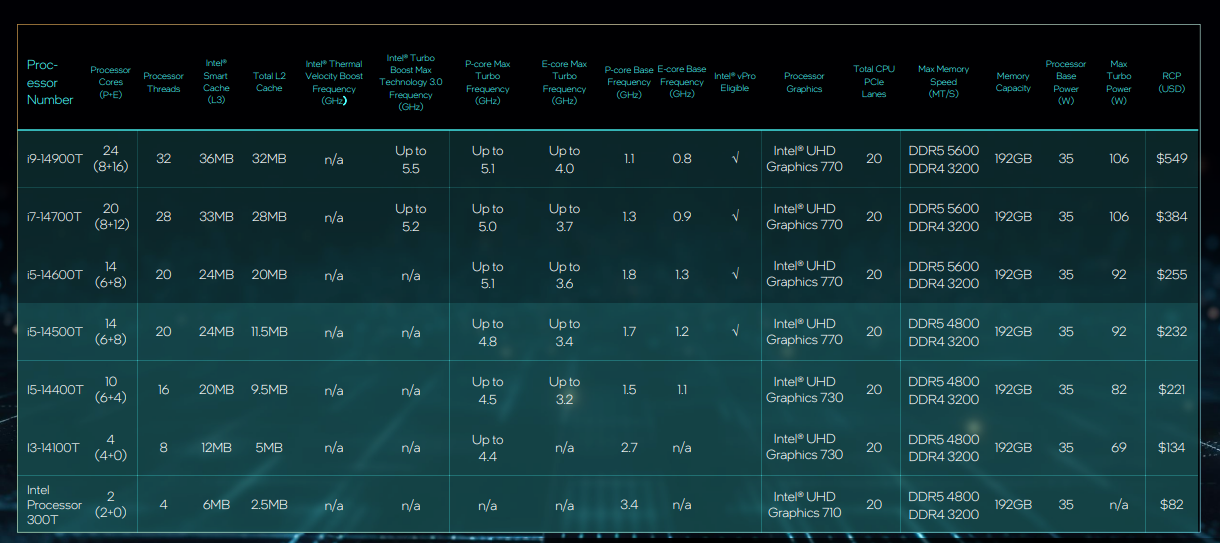This screenshot has height=543, width=1220.
Task: Click the Intel vPro Eligible column header
Action: coord(735,82)
